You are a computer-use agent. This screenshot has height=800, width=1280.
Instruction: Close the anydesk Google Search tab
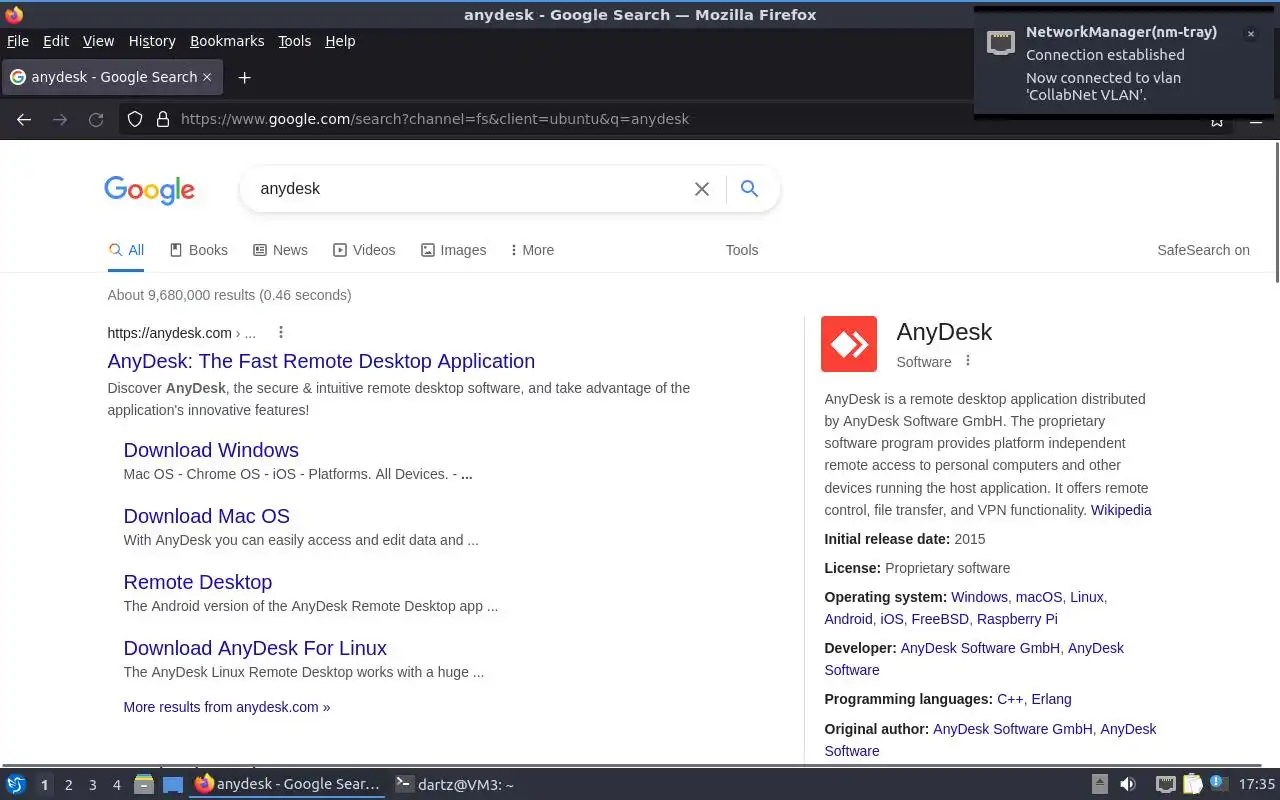(x=207, y=77)
